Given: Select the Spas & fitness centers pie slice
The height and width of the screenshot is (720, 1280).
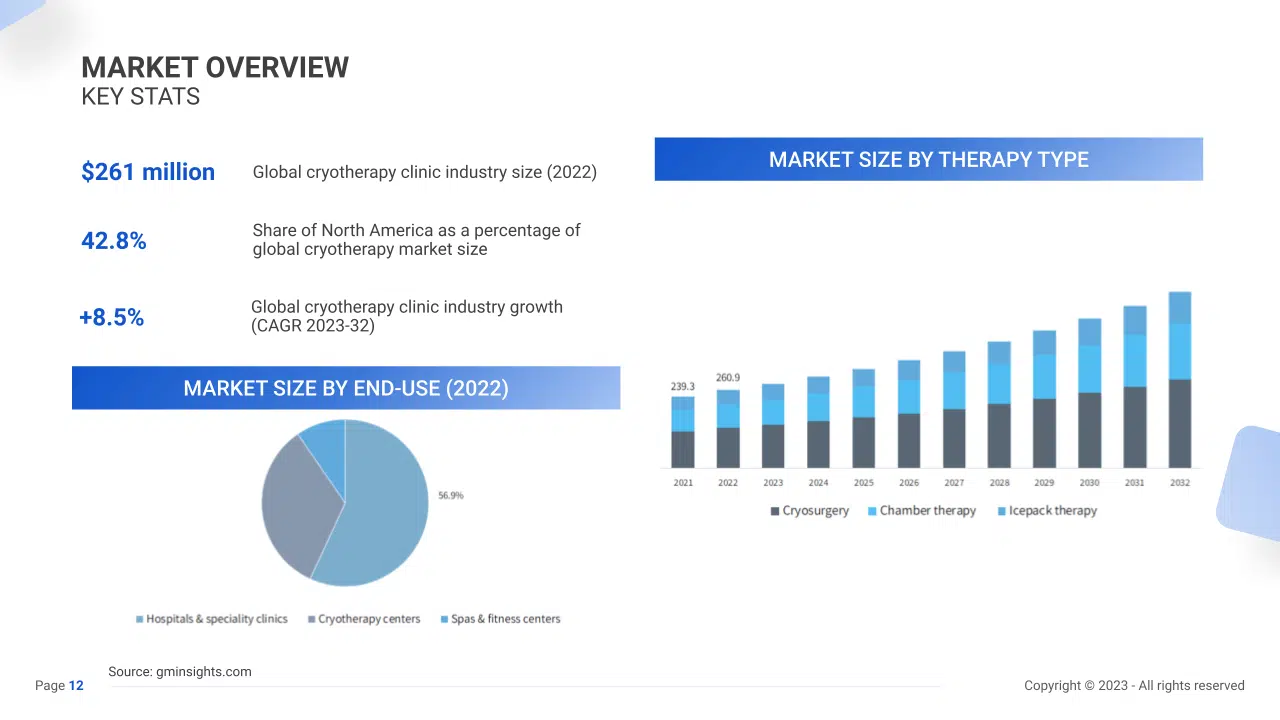Looking at the screenshot, I should pyautogui.click(x=327, y=450).
